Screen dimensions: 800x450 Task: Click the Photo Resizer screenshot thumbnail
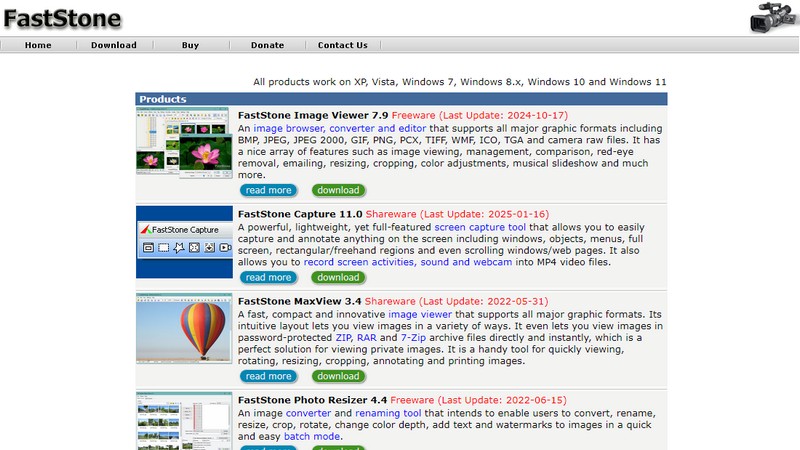184,421
